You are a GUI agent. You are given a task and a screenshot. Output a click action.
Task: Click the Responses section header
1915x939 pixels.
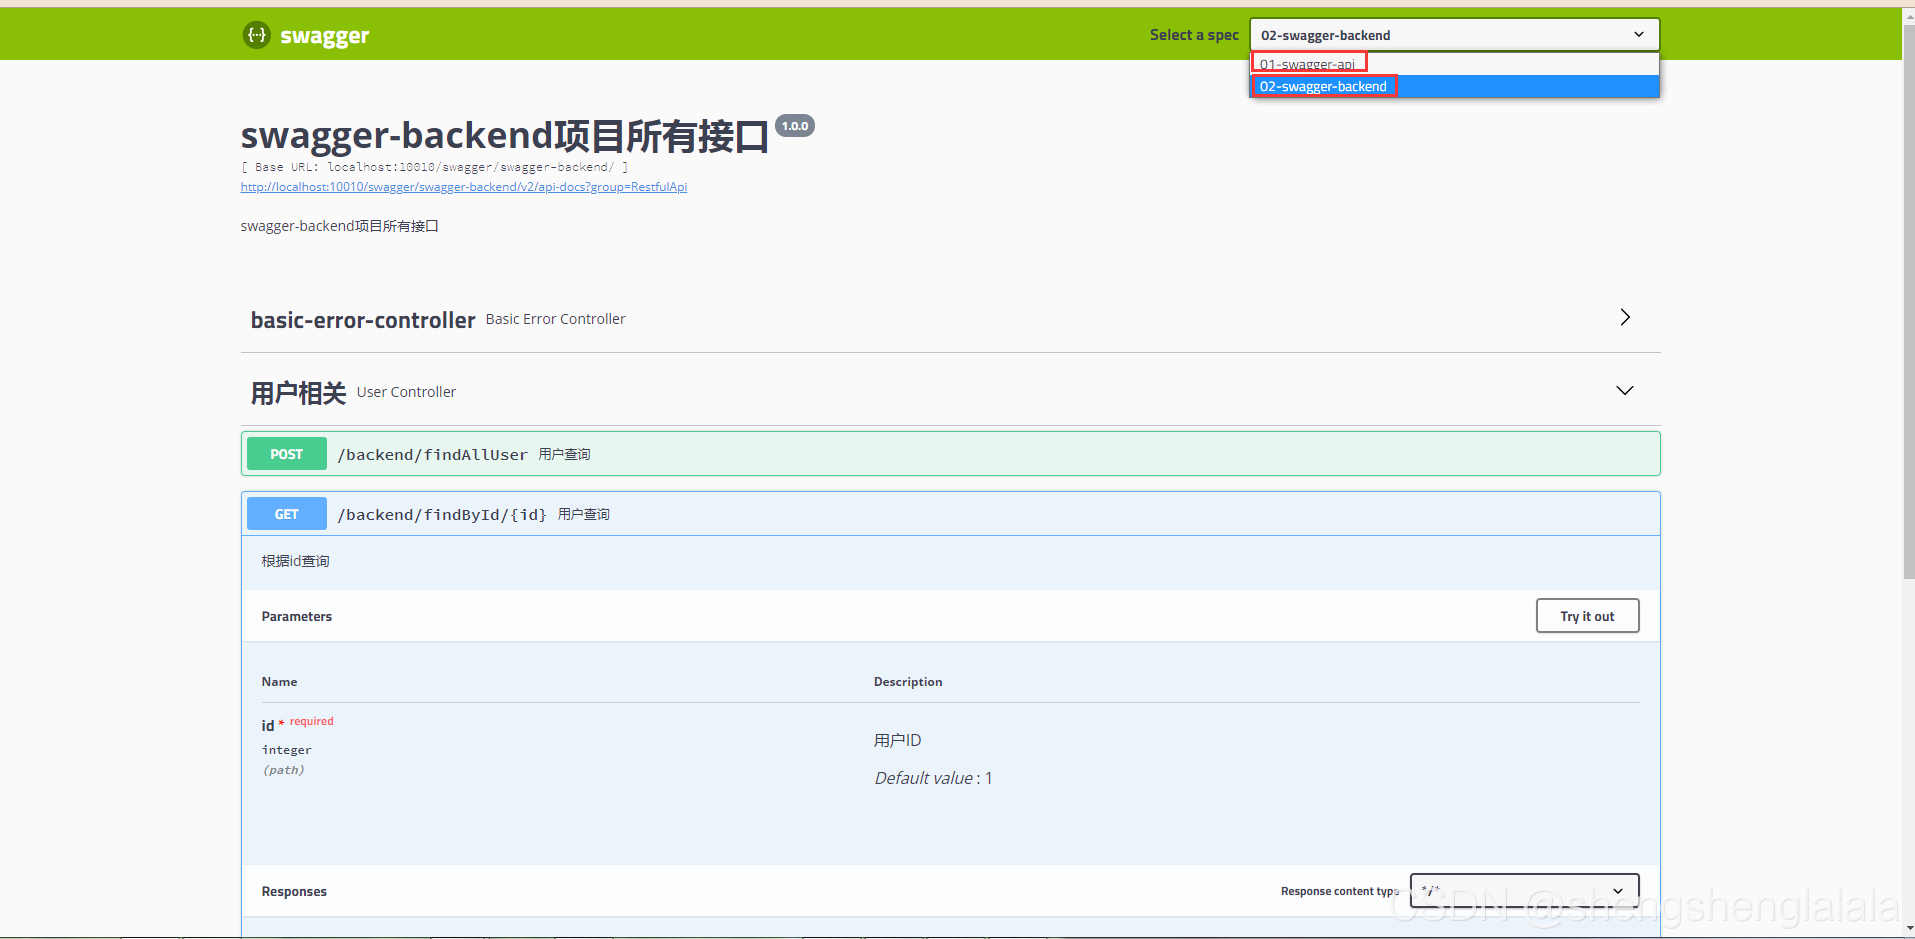(x=294, y=891)
